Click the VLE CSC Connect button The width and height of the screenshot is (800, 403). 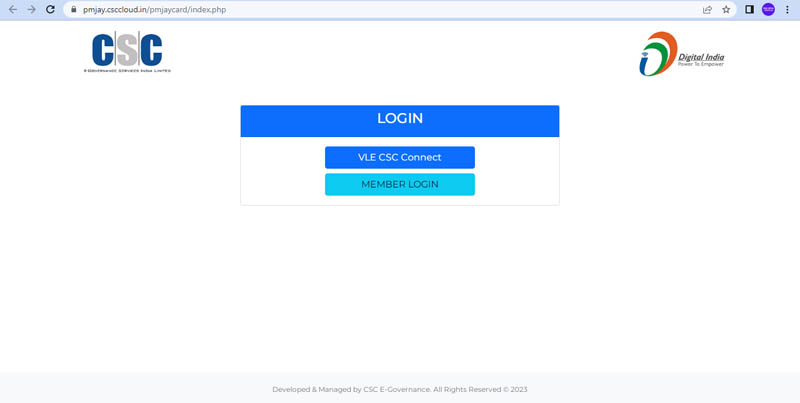coord(400,158)
